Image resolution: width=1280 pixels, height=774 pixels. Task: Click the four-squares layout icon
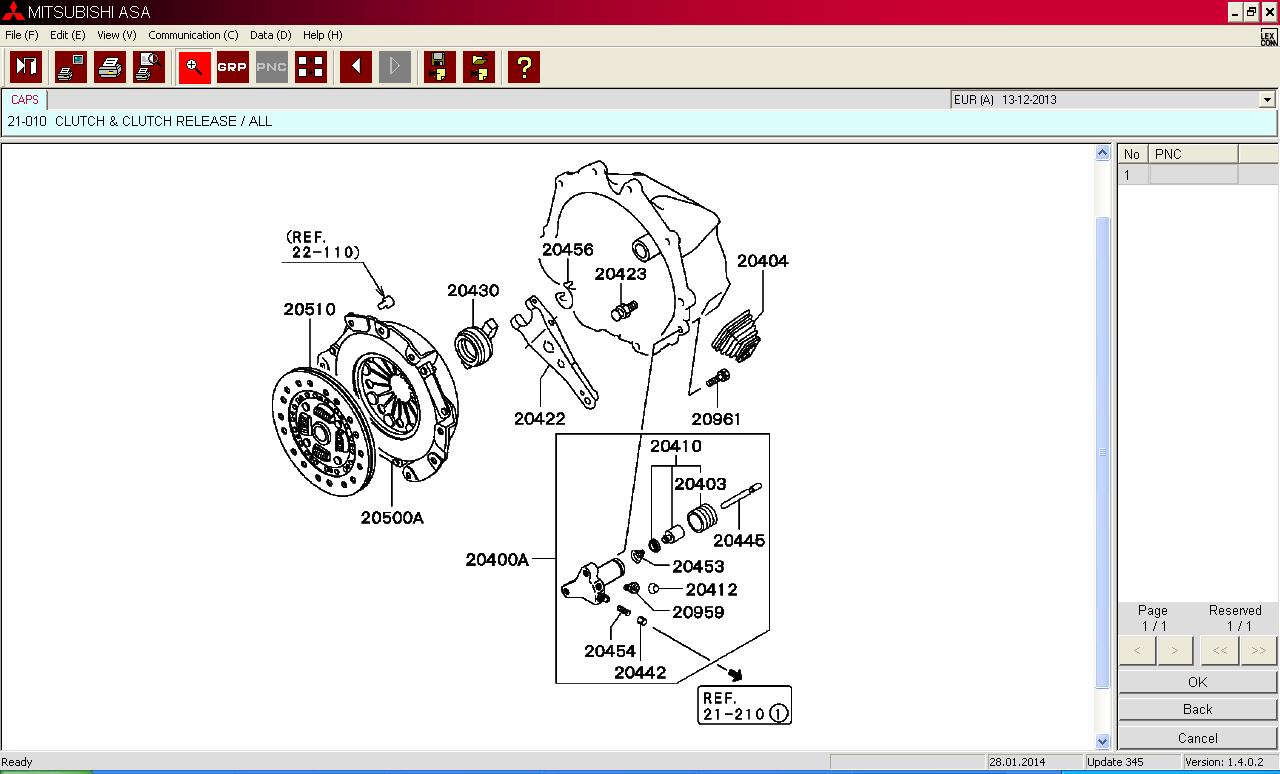(311, 67)
